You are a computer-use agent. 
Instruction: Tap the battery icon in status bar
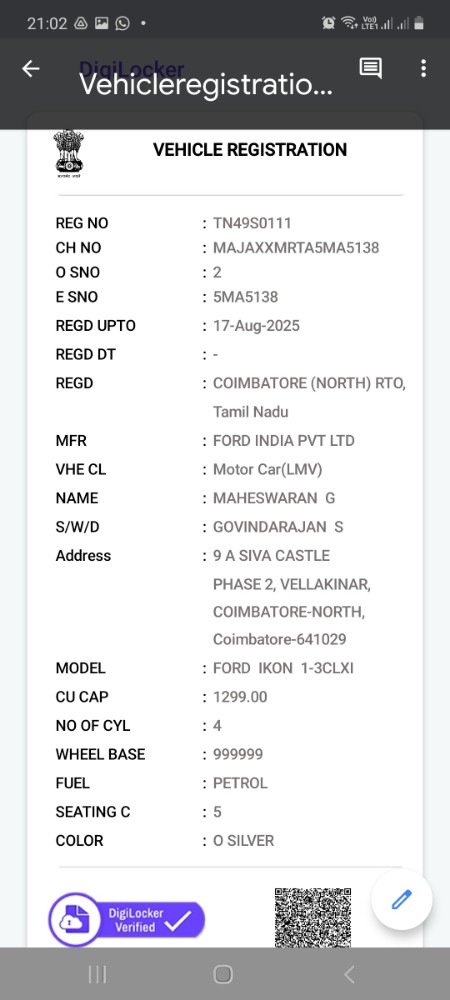[419, 24]
